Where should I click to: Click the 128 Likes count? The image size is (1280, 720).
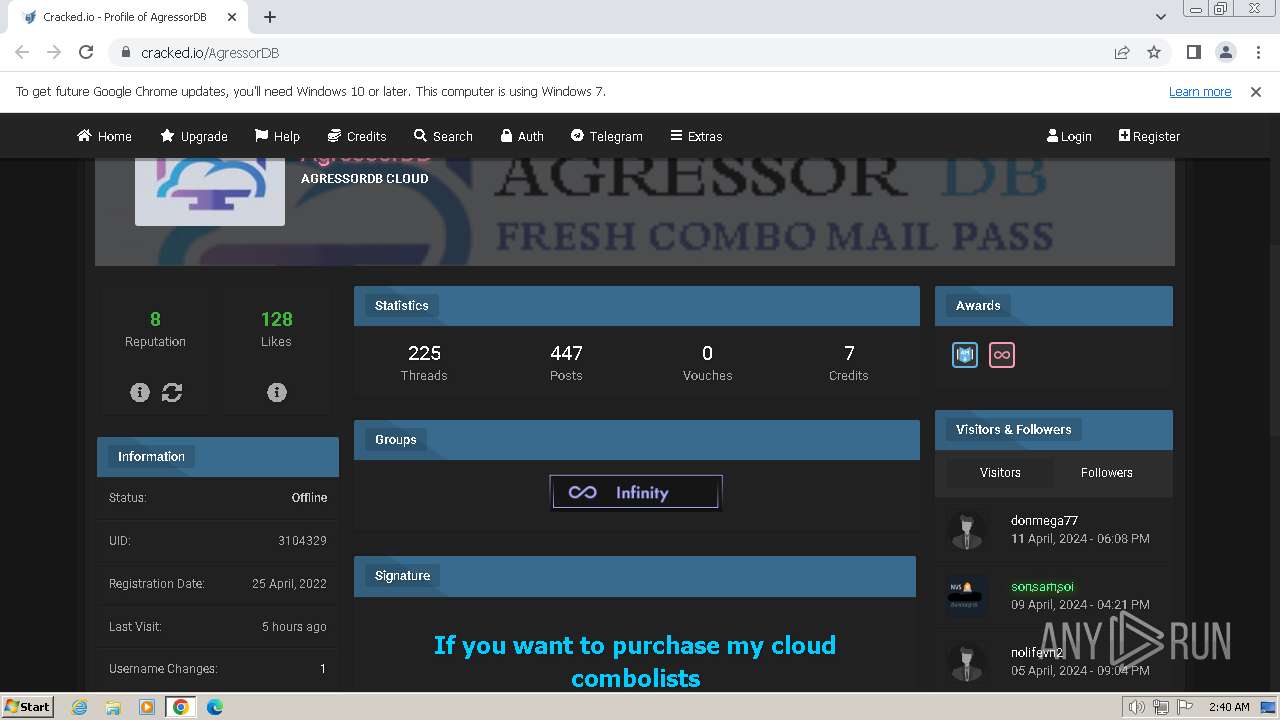pos(276,320)
